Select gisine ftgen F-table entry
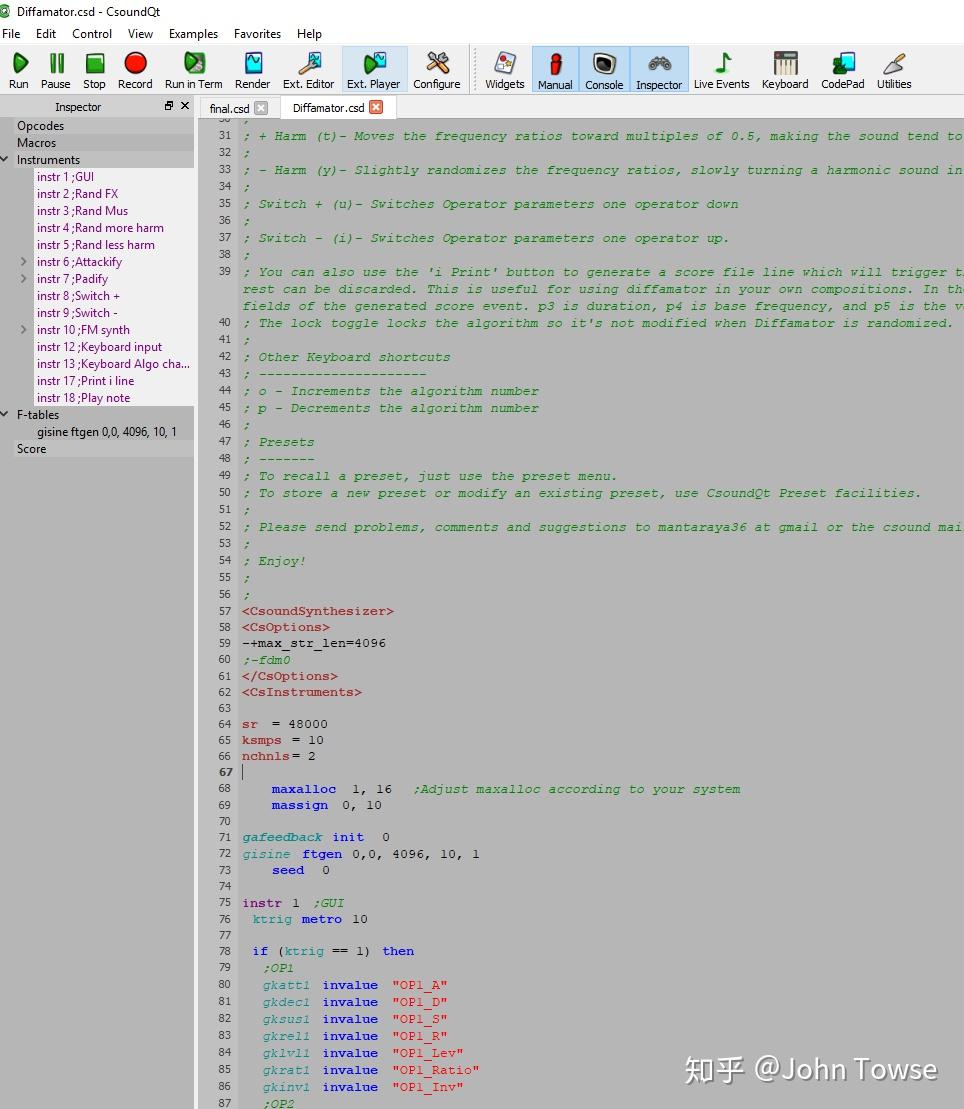 coord(106,432)
